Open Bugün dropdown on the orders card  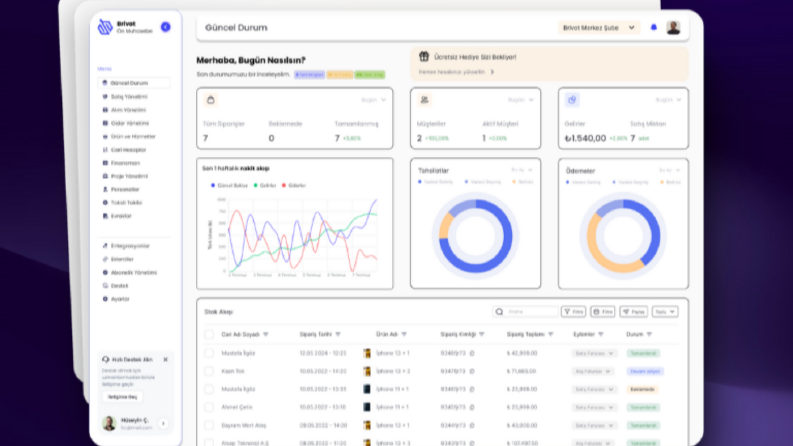[x=373, y=100]
